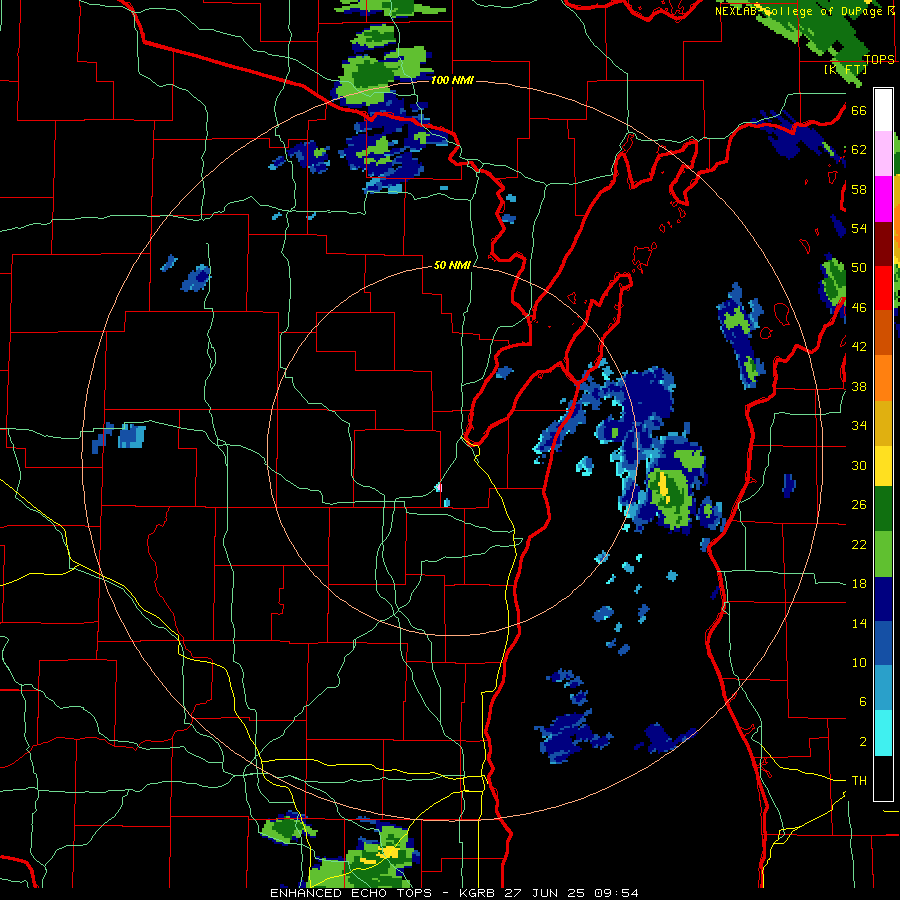The image size is (900, 900).
Task: Click the light pink legend swatch
Action: tap(883, 153)
